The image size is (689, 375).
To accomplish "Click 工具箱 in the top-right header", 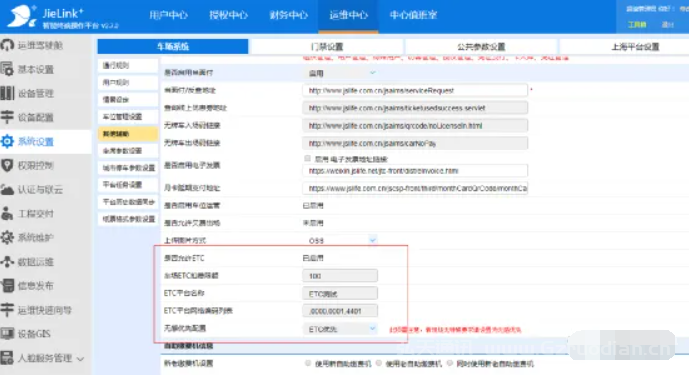I will coord(637,25).
